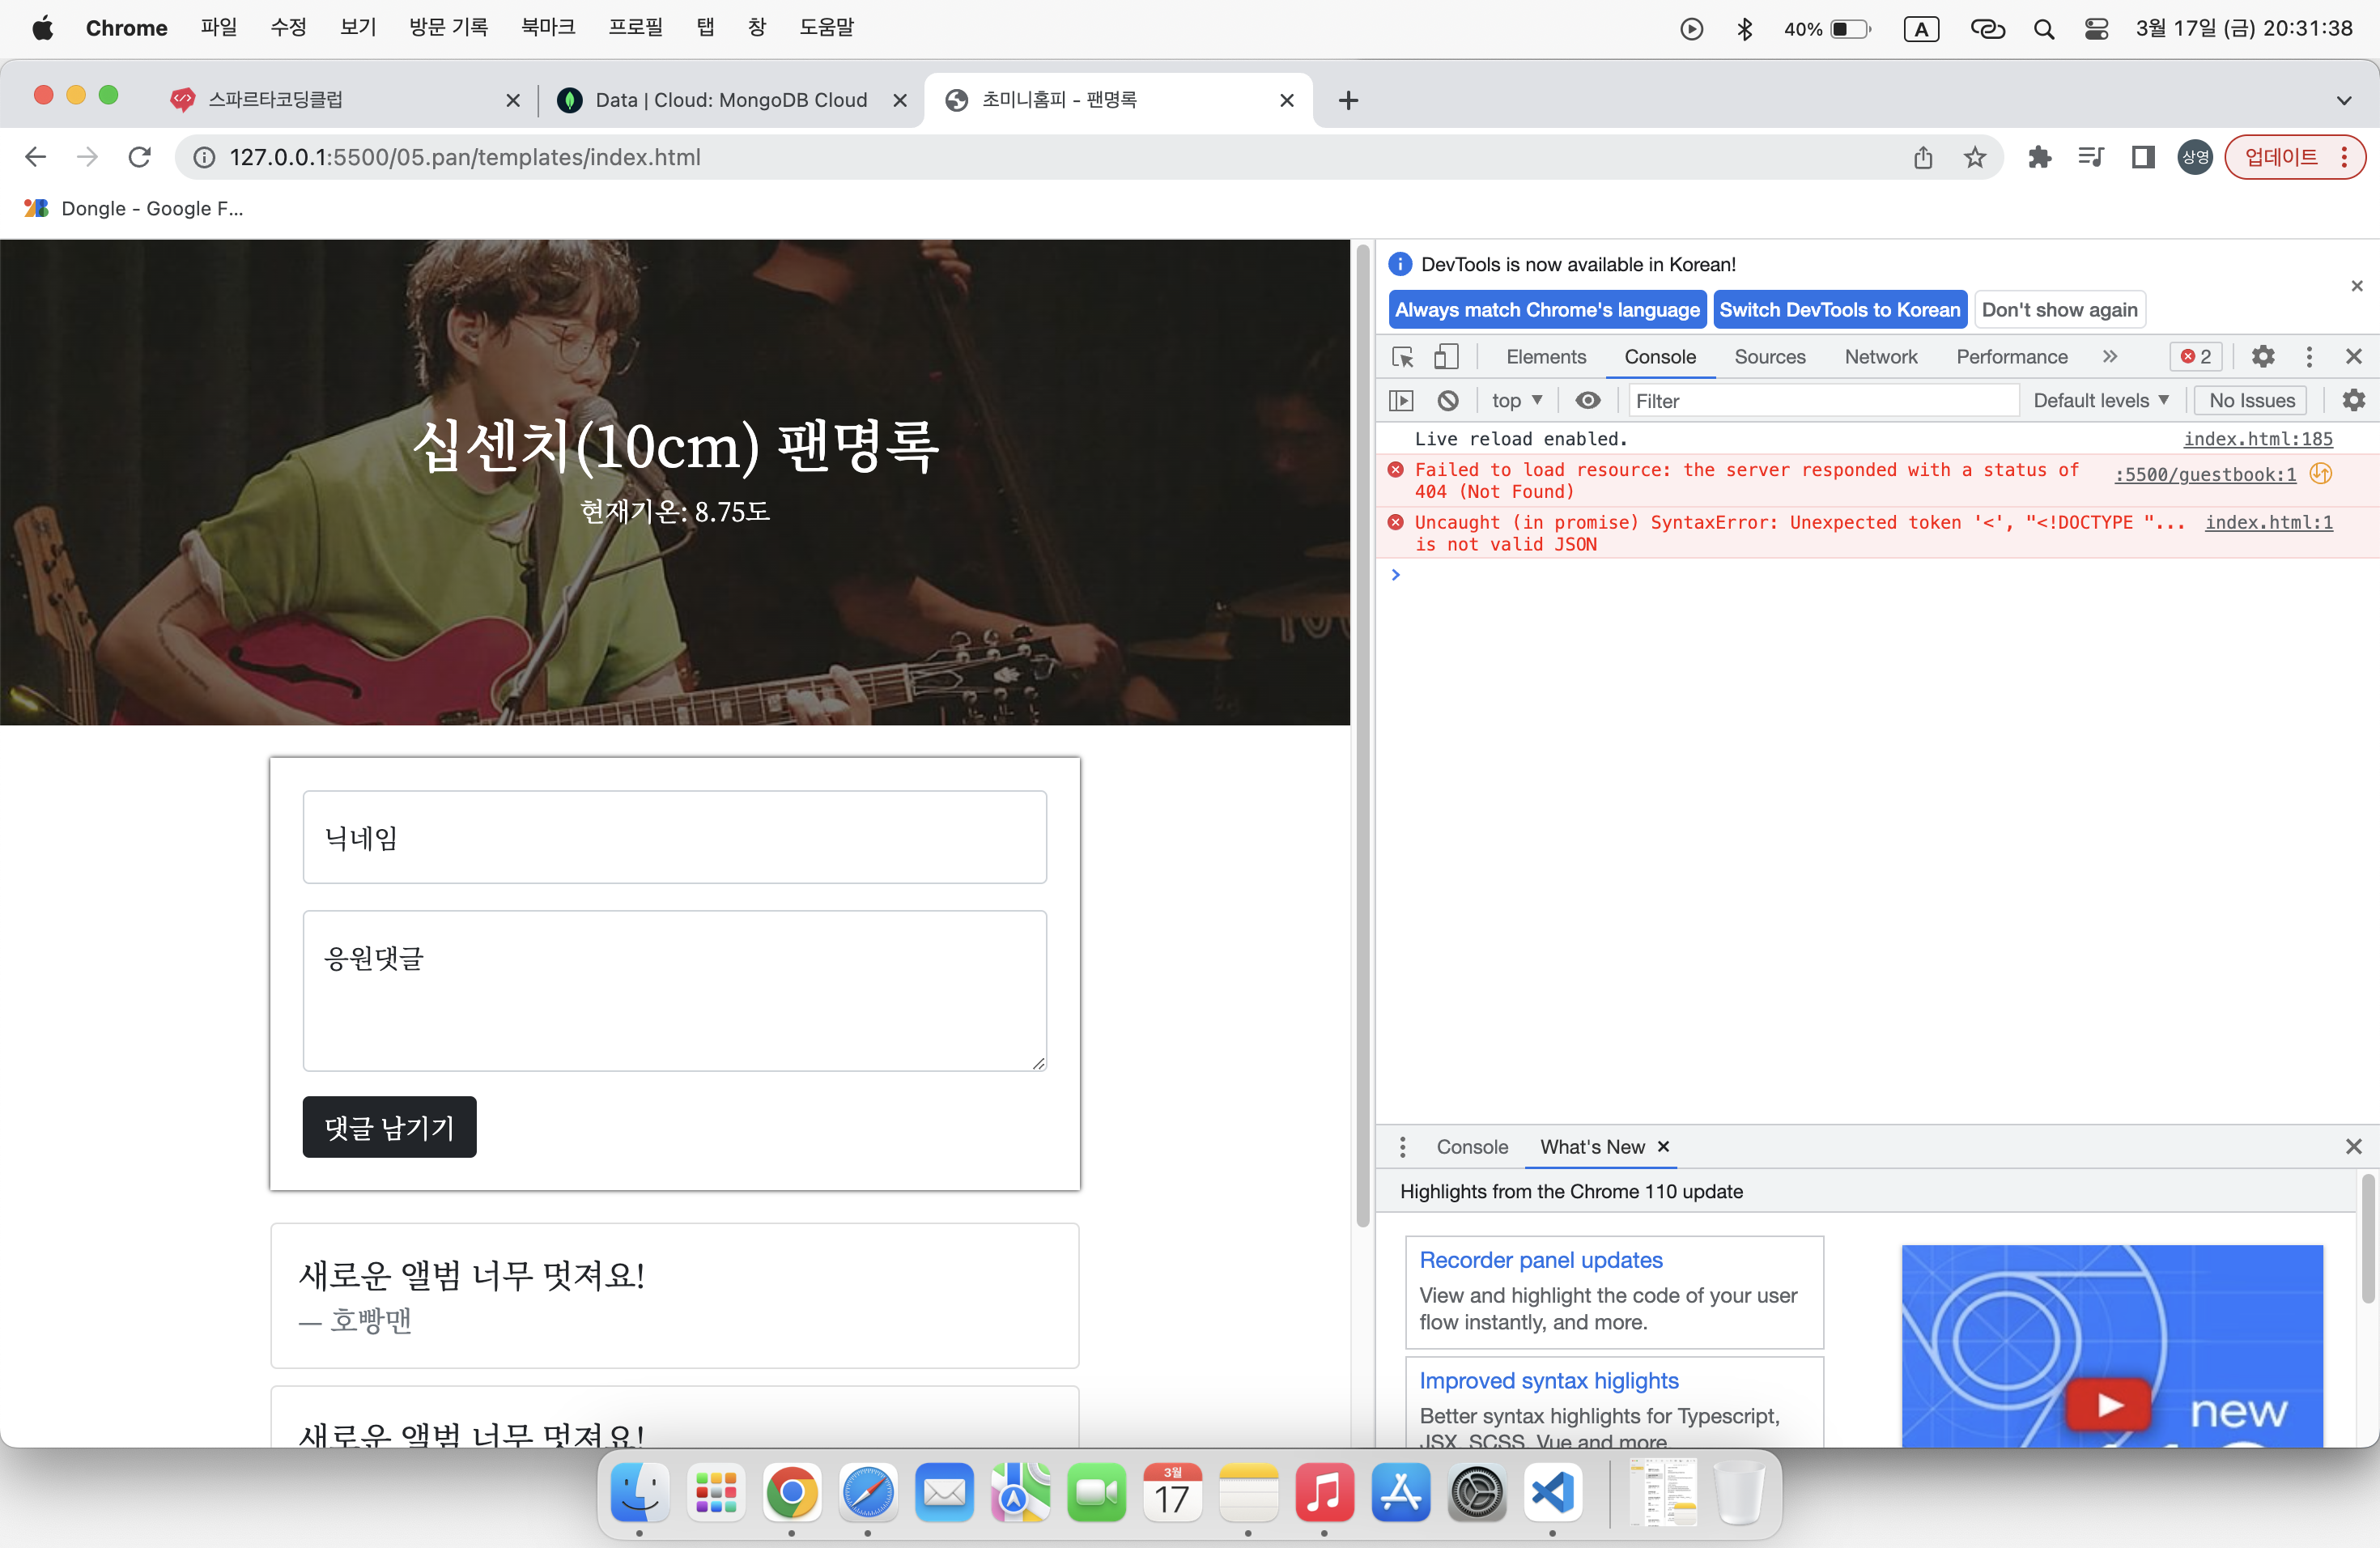Screen dimensions: 2380x1548
Task: Open the drawer three-dot menu
Action: point(1402,1147)
